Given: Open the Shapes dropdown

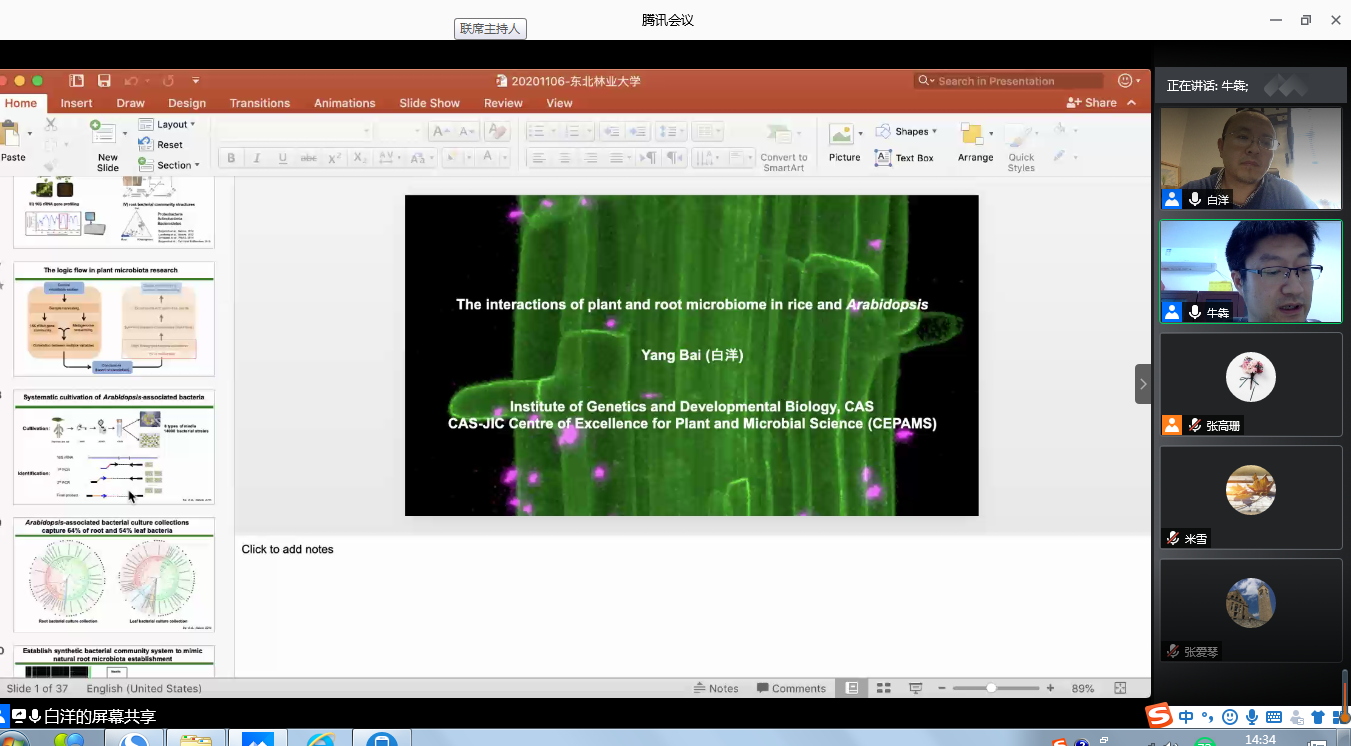Looking at the screenshot, I should tap(905, 132).
